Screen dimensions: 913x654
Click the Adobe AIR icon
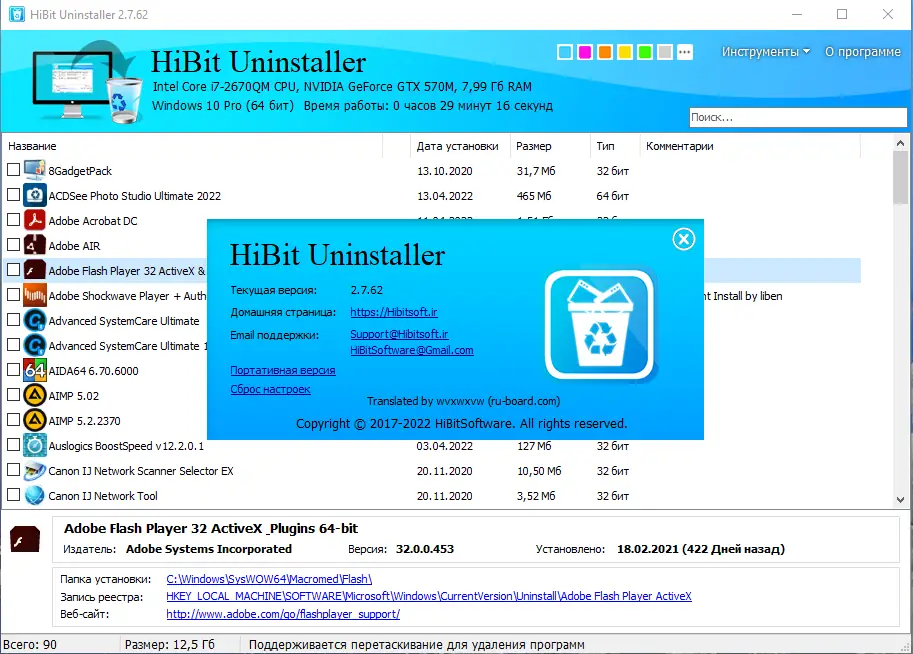(x=35, y=245)
